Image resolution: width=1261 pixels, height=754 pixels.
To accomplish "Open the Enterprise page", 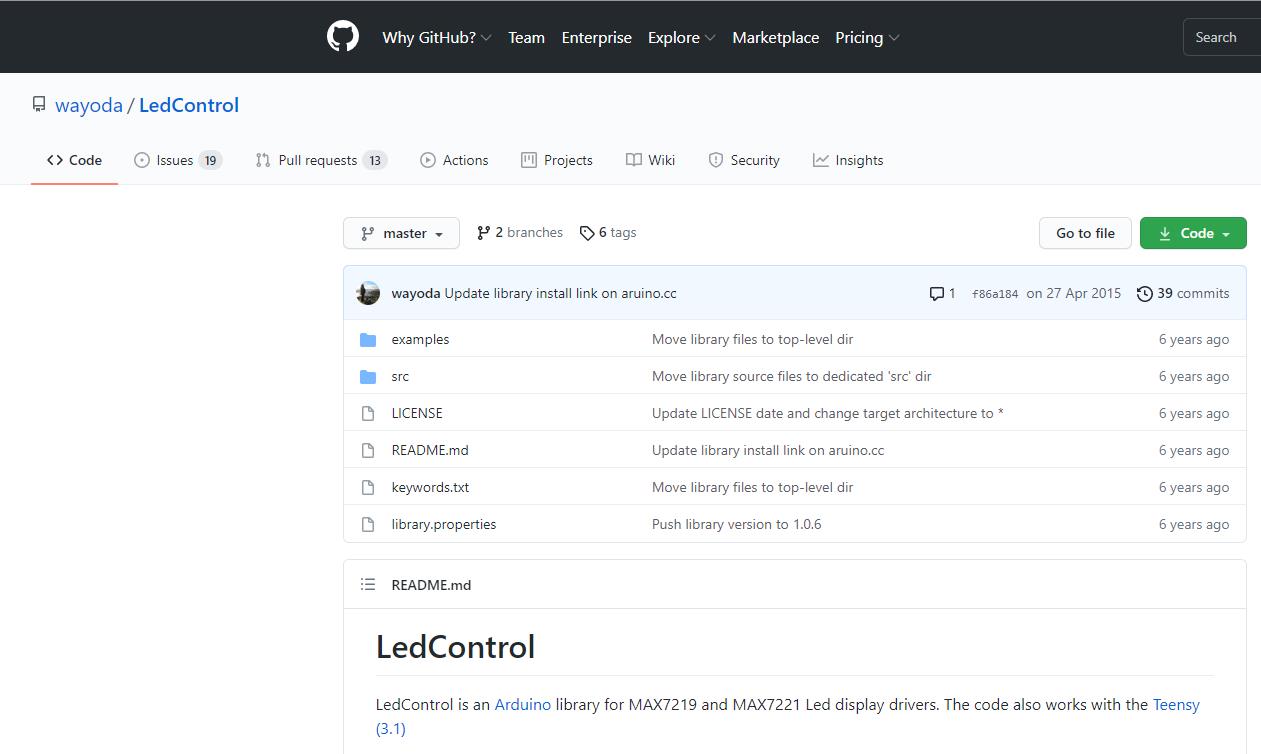I will pyautogui.click(x=596, y=37).
